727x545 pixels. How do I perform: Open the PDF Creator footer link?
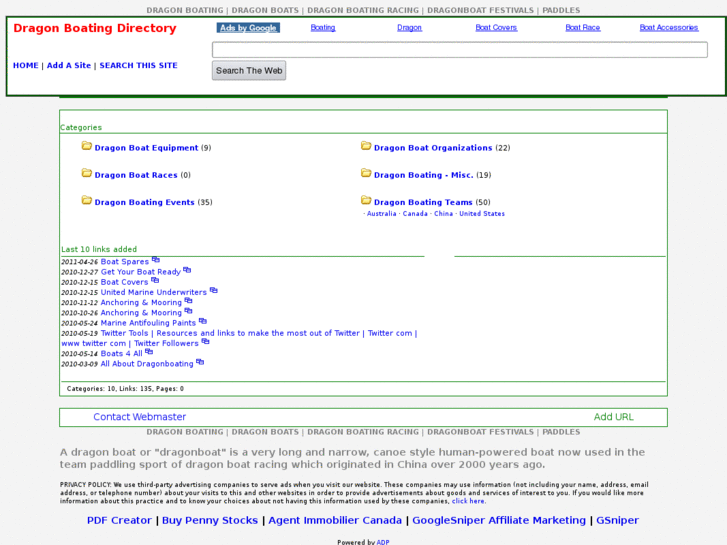(x=119, y=520)
